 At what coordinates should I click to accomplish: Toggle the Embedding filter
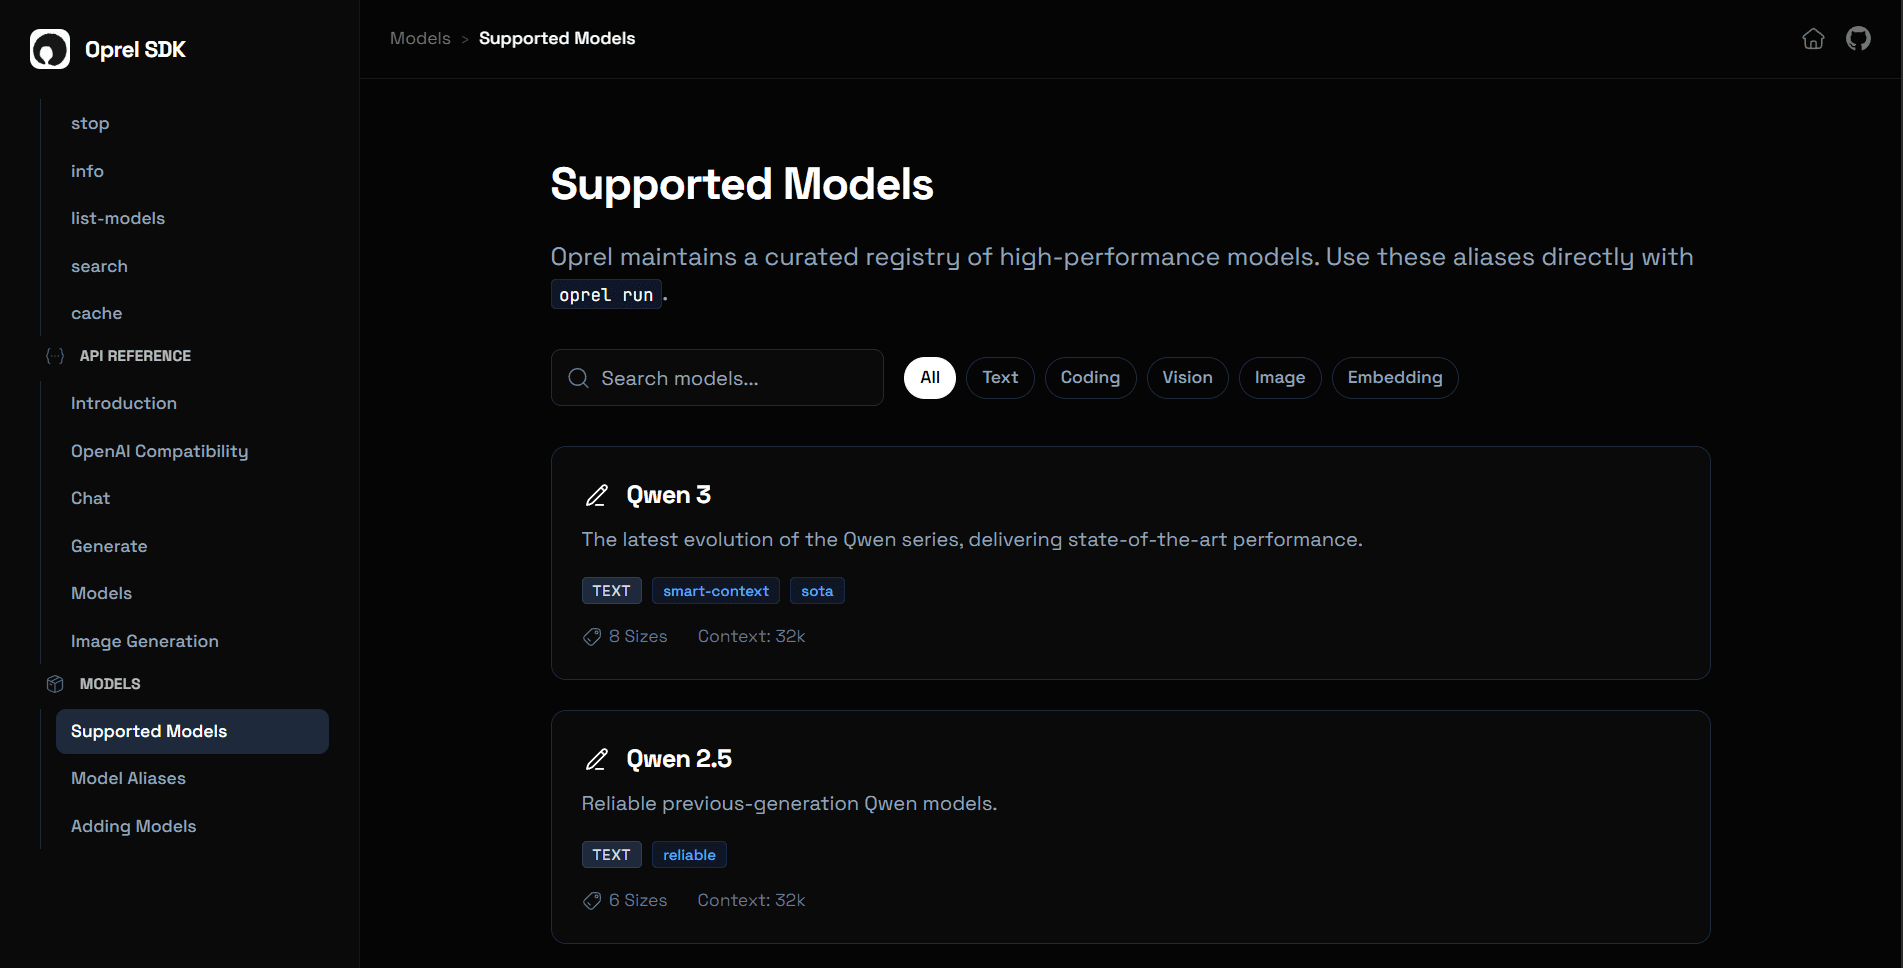click(x=1394, y=377)
